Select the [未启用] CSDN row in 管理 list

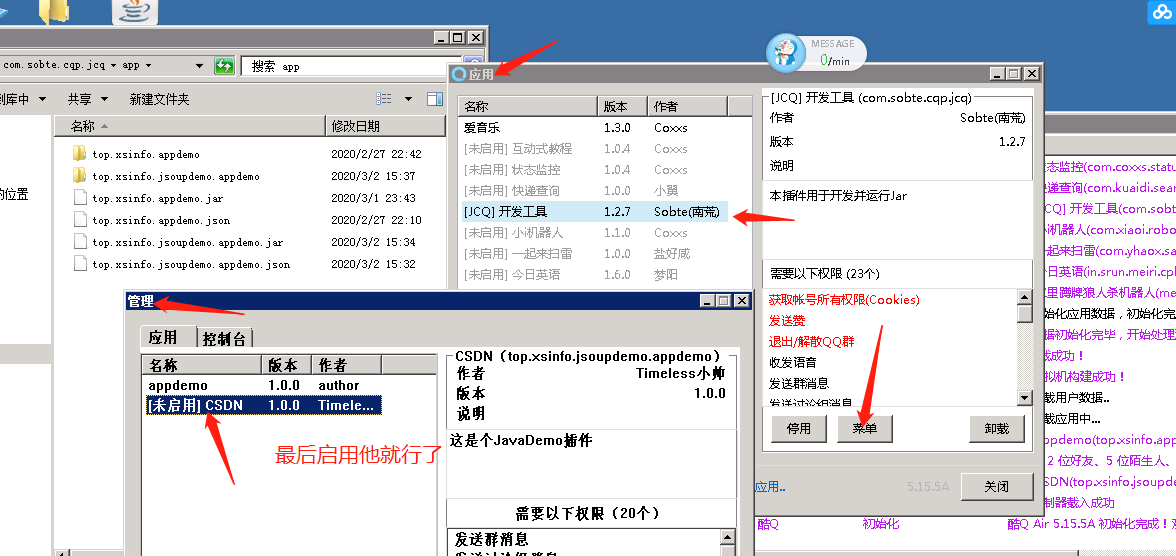tap(264, 405)
